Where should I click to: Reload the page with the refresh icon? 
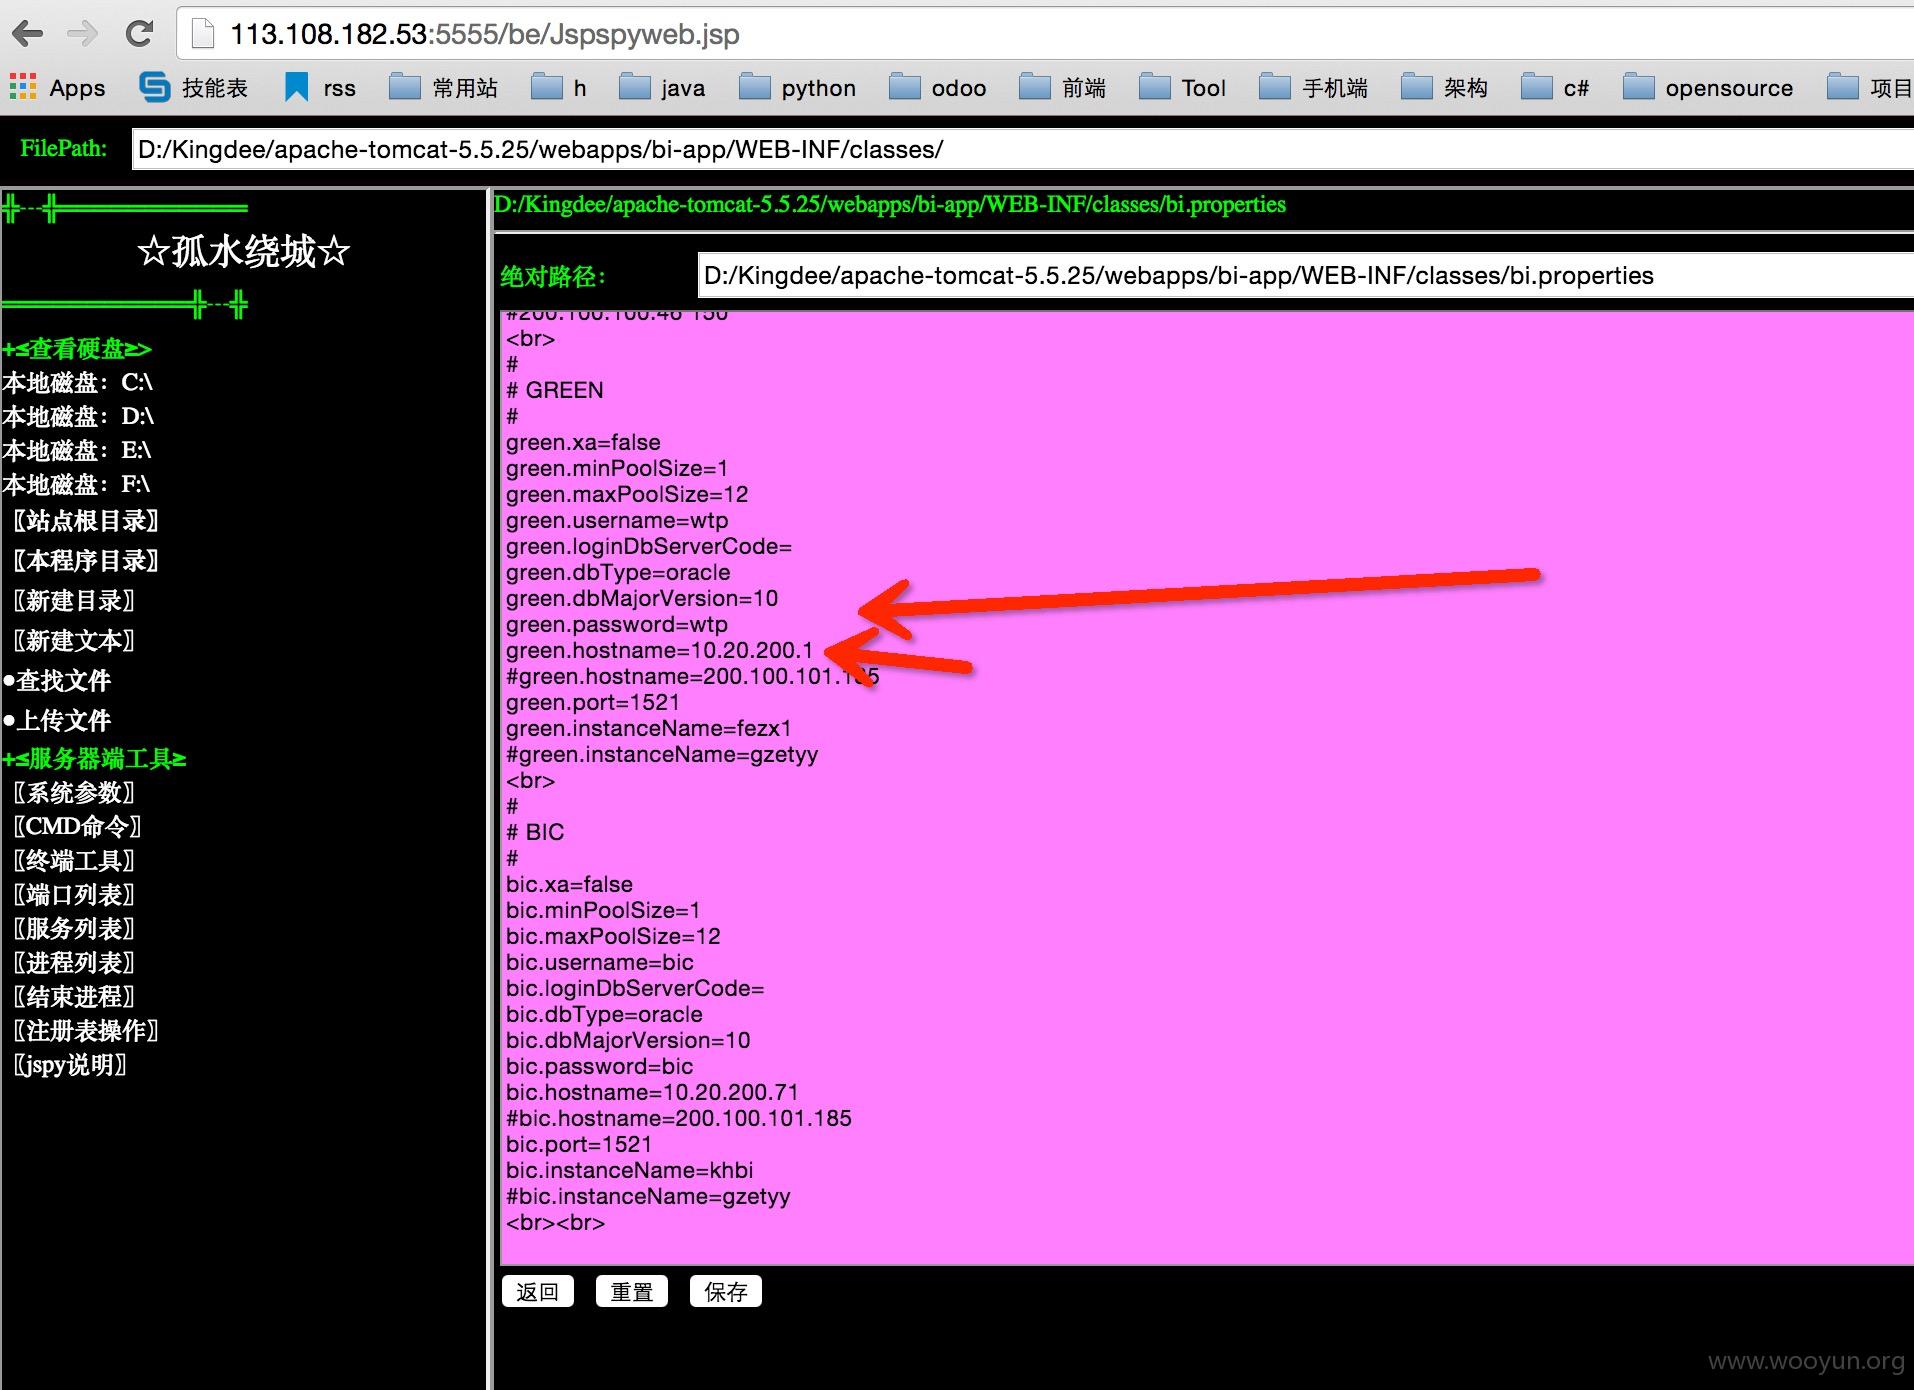[x=139, y=34]
